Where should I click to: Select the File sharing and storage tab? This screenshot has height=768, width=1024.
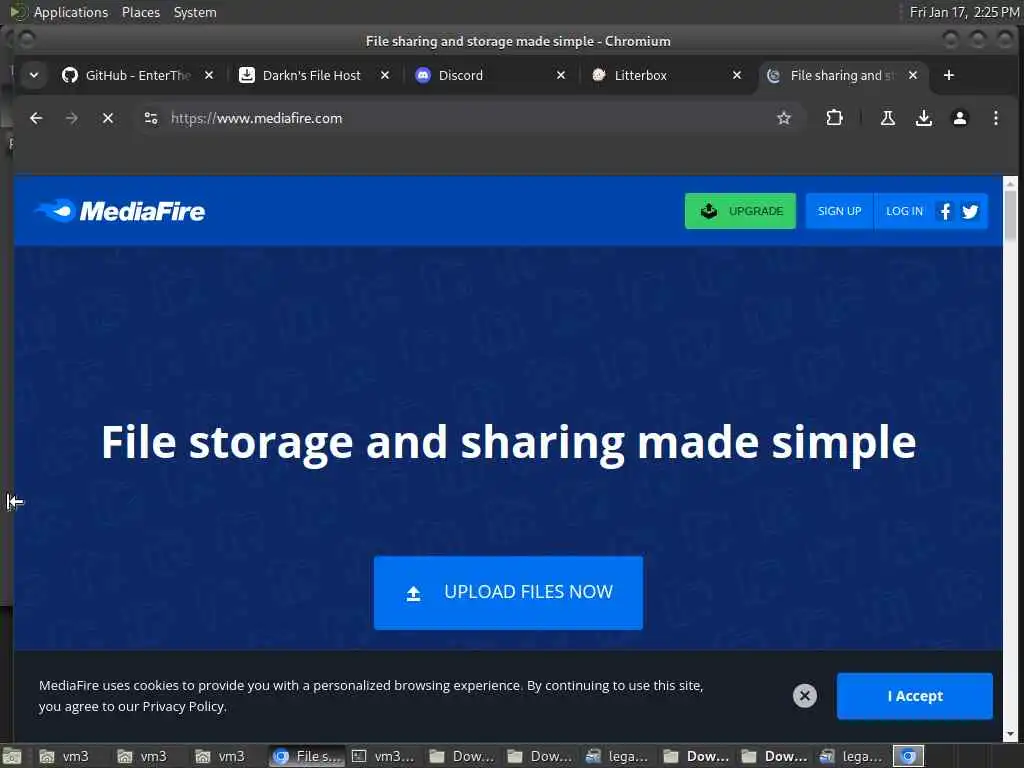click(x=841, y=75)
